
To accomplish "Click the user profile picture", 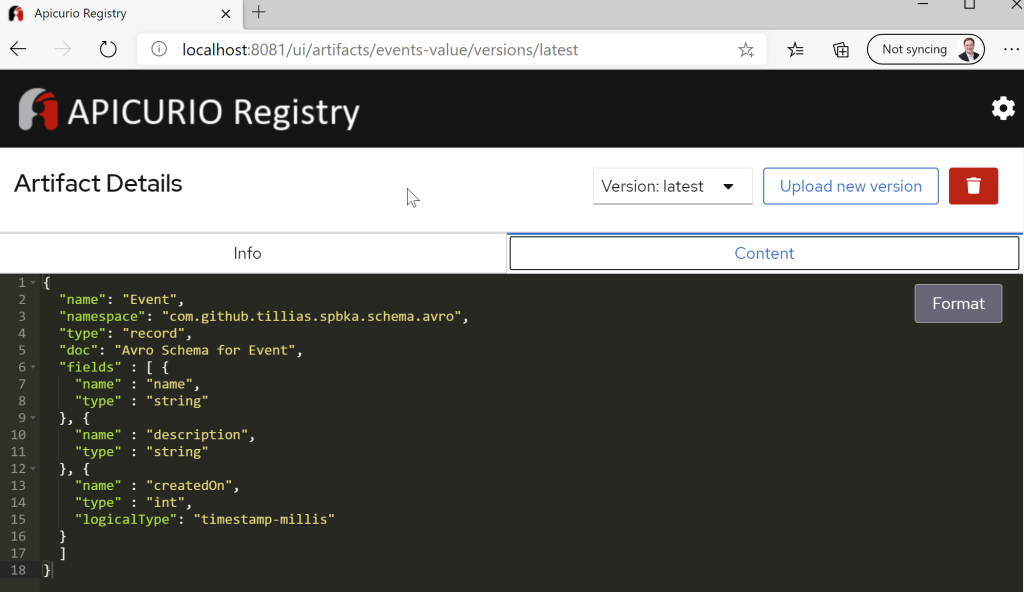I will point(968,48).
